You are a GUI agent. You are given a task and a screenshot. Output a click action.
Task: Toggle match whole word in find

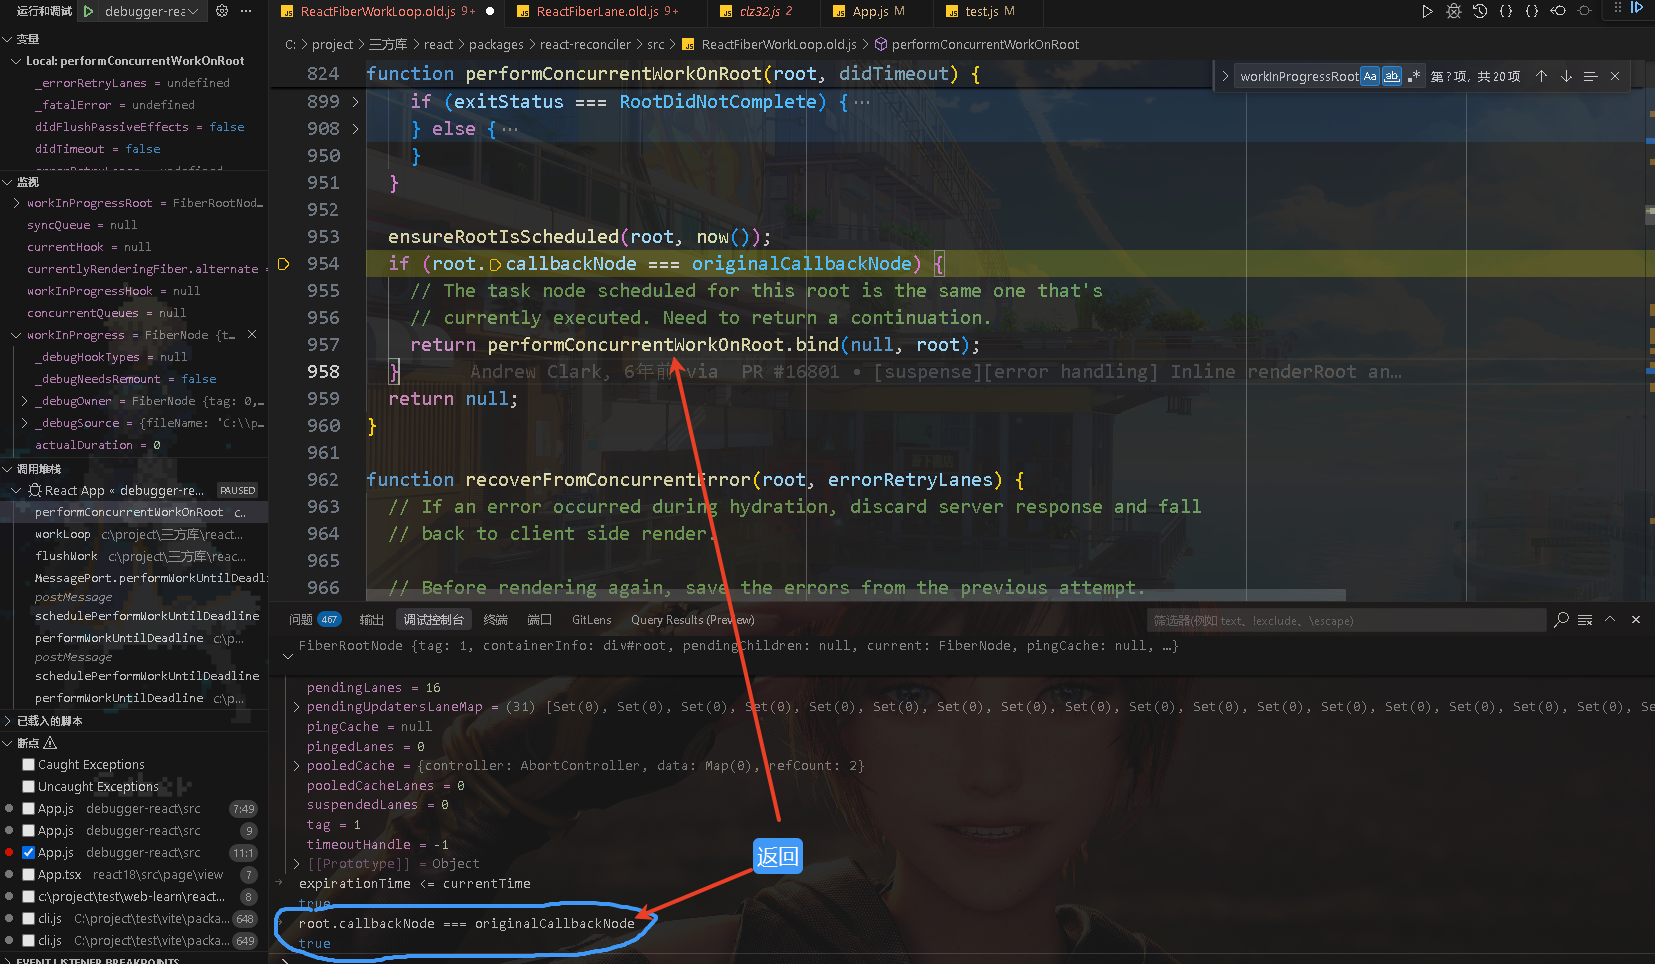coord(1392,76)
